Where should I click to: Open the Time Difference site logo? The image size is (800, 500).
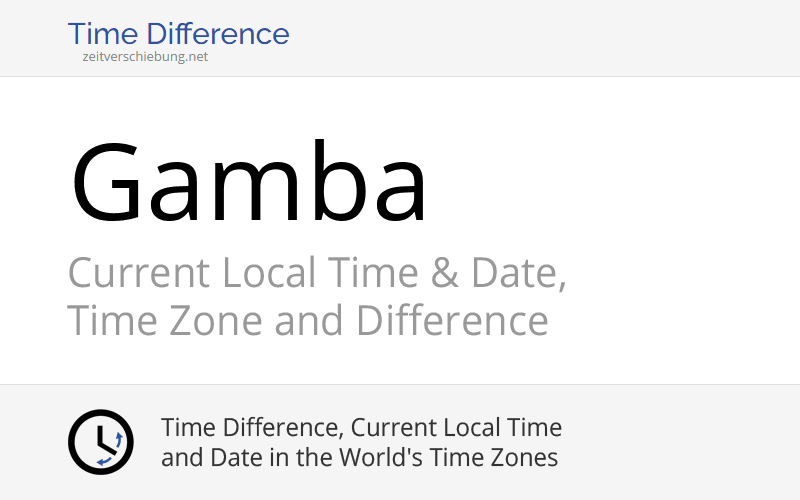(178, 34)
